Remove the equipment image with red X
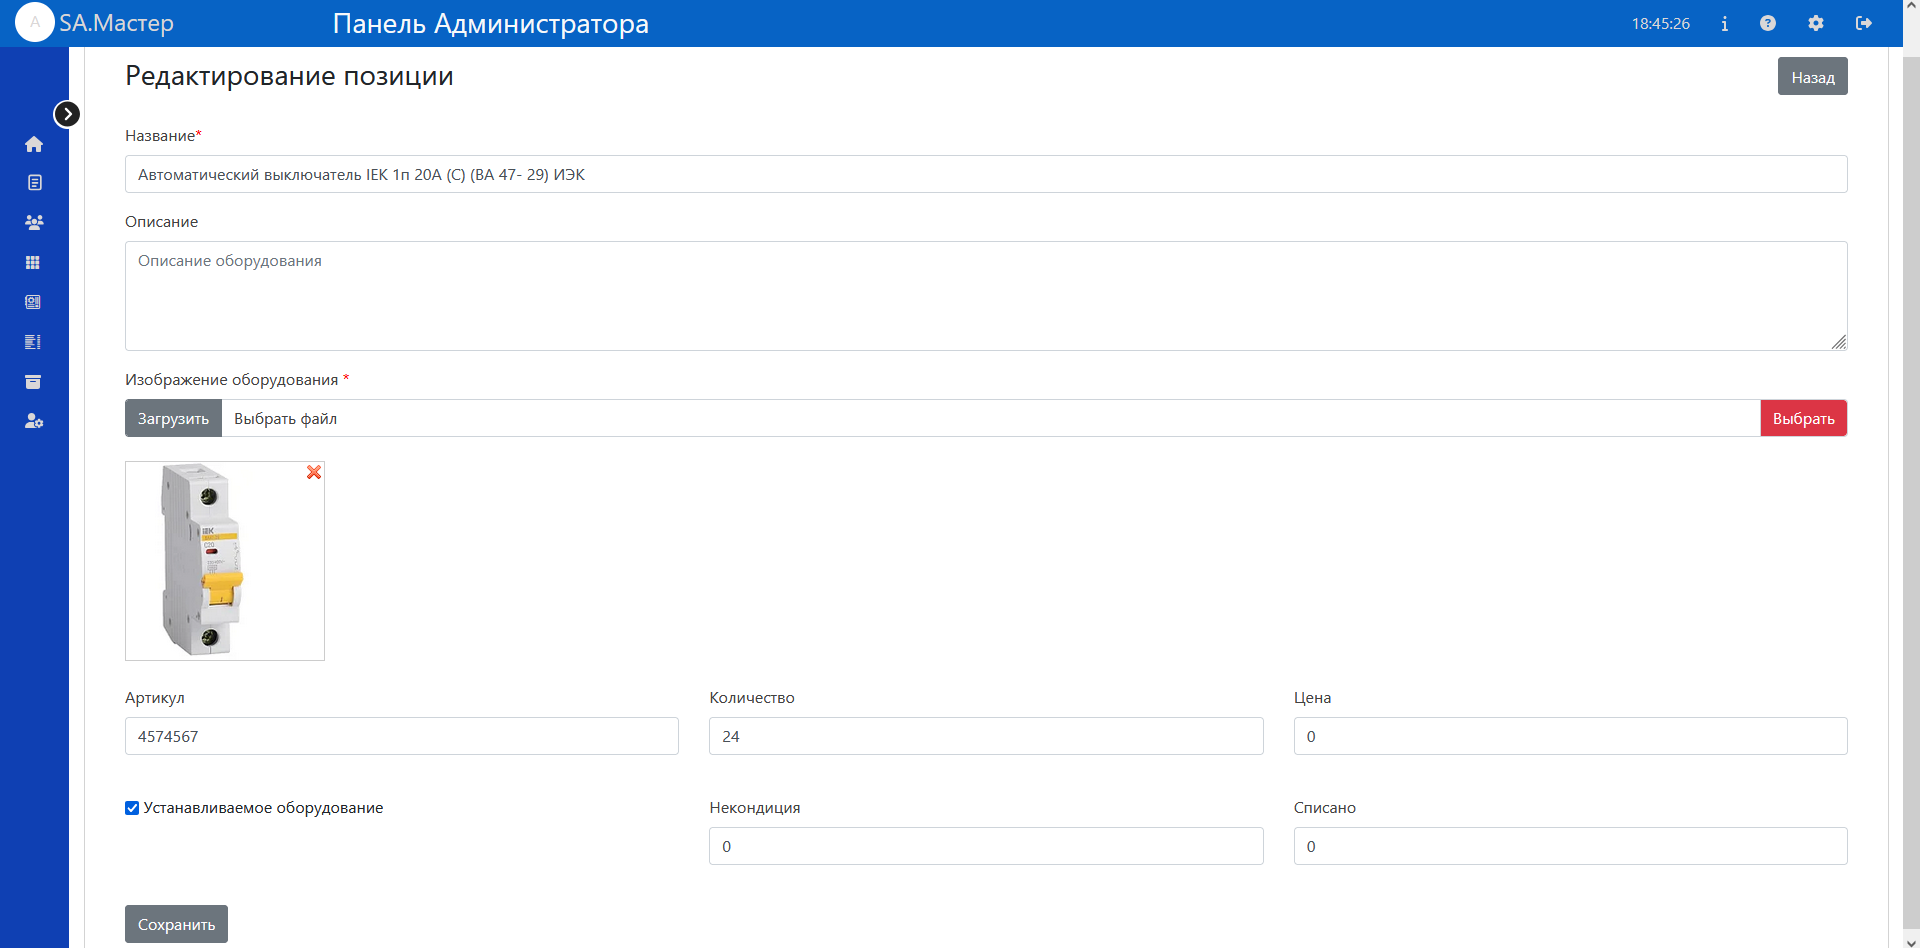Viewport: 1920px width, 948px height. [x=314, y=472]
